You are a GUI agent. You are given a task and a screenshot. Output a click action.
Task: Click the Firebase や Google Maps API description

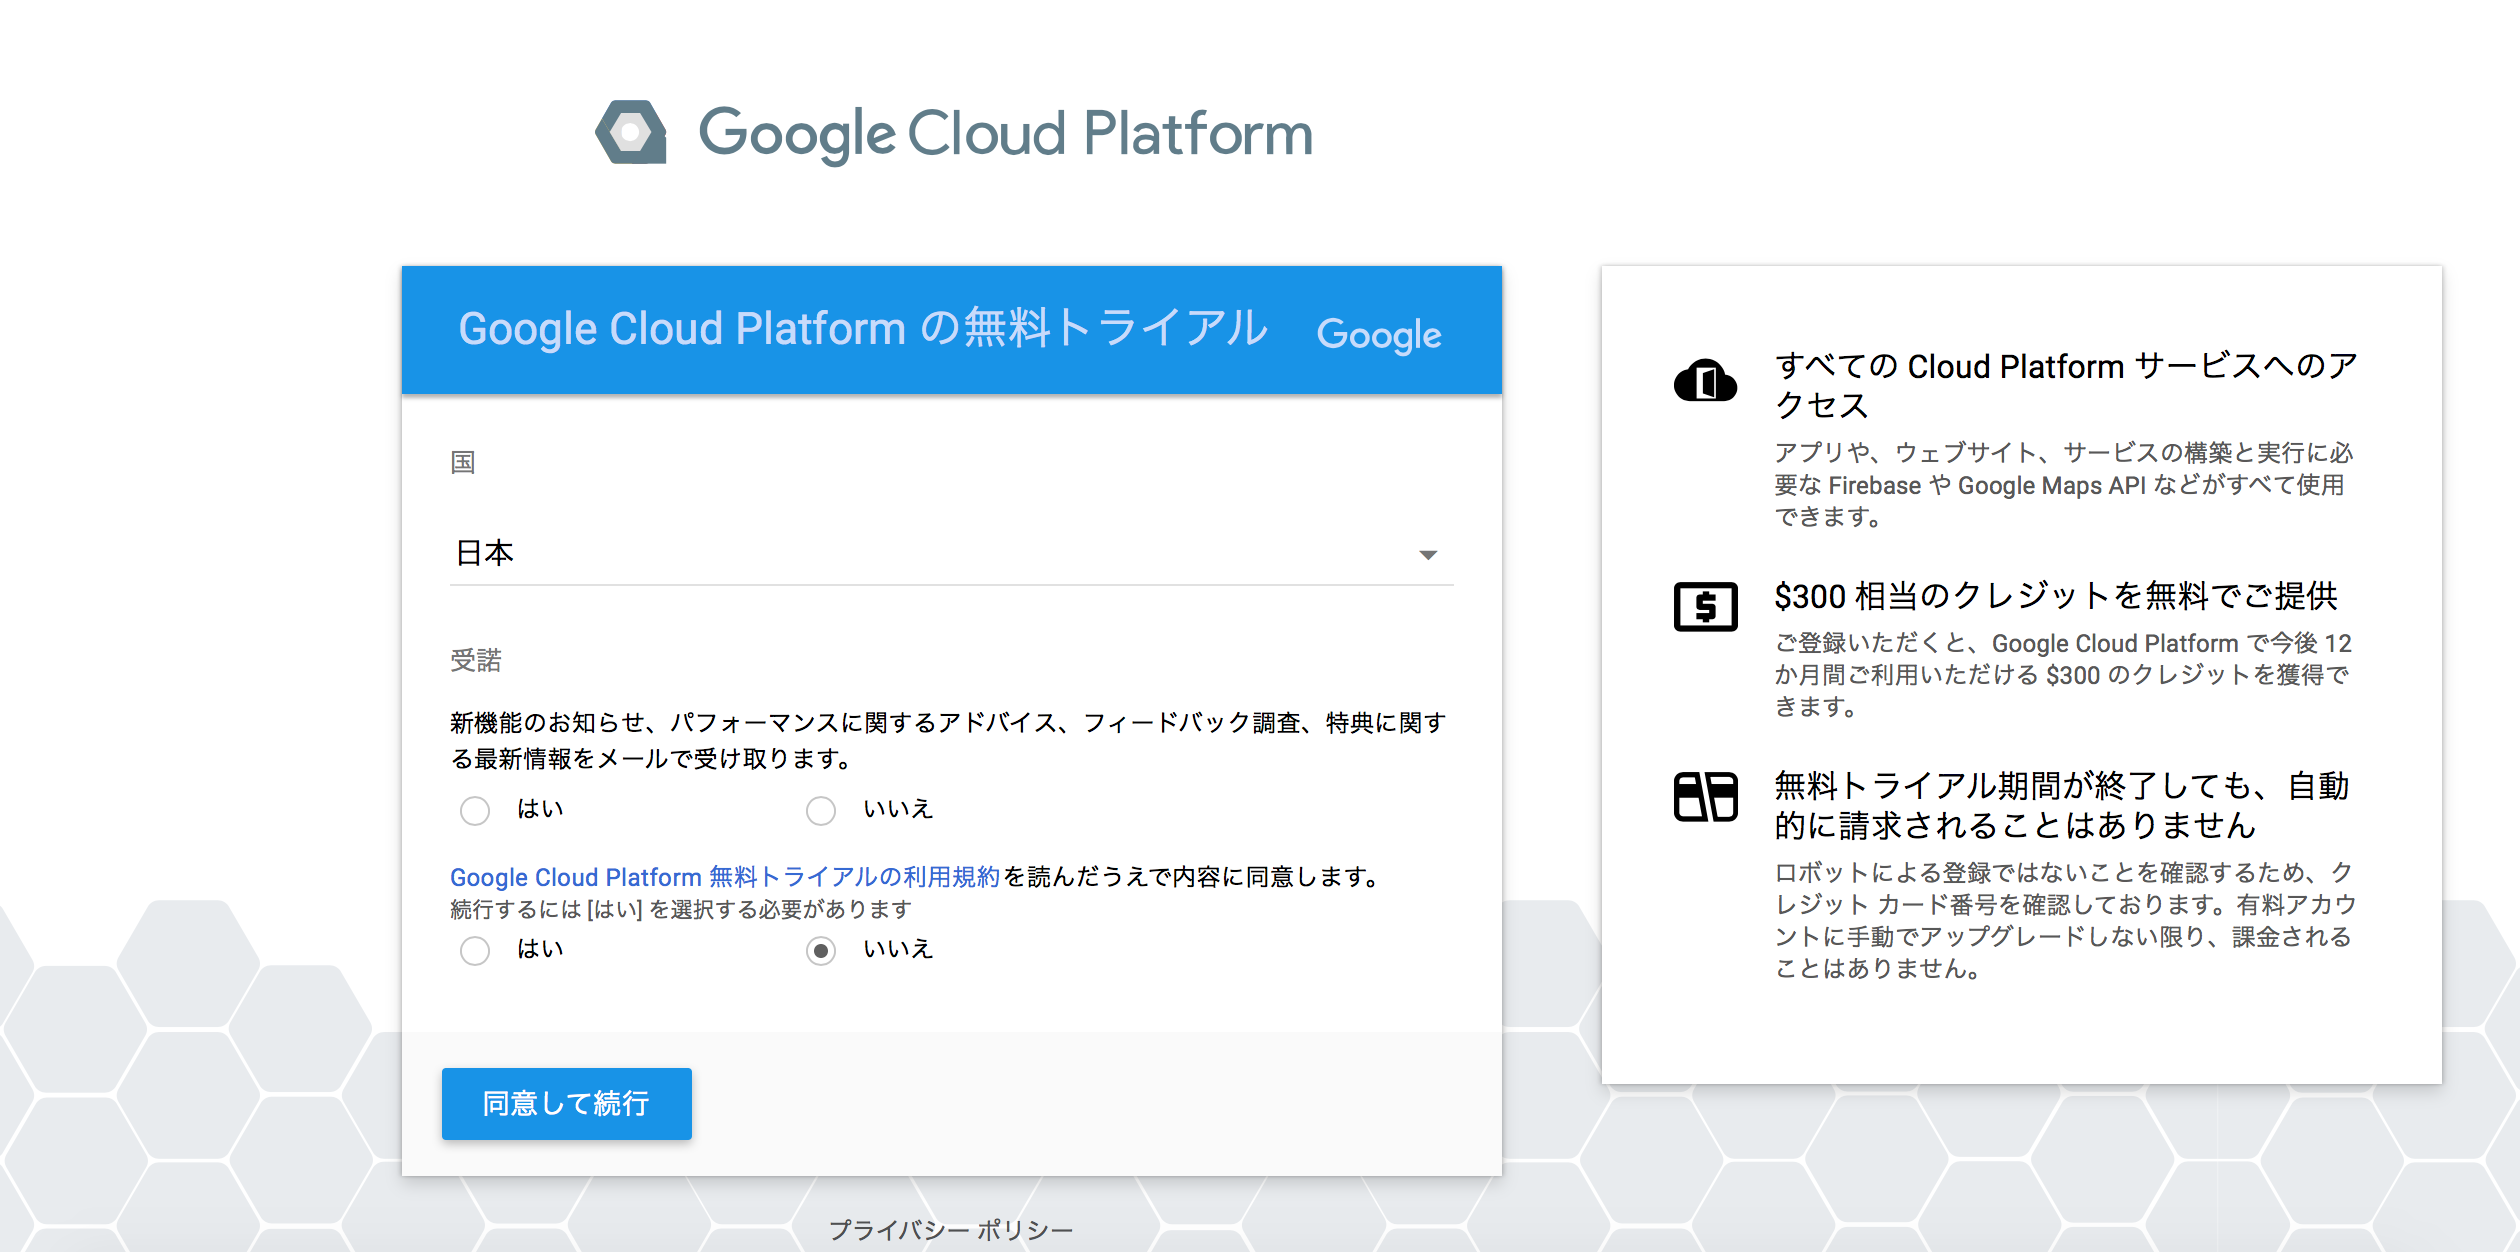pyautogui.click(x=2064, y=485)
